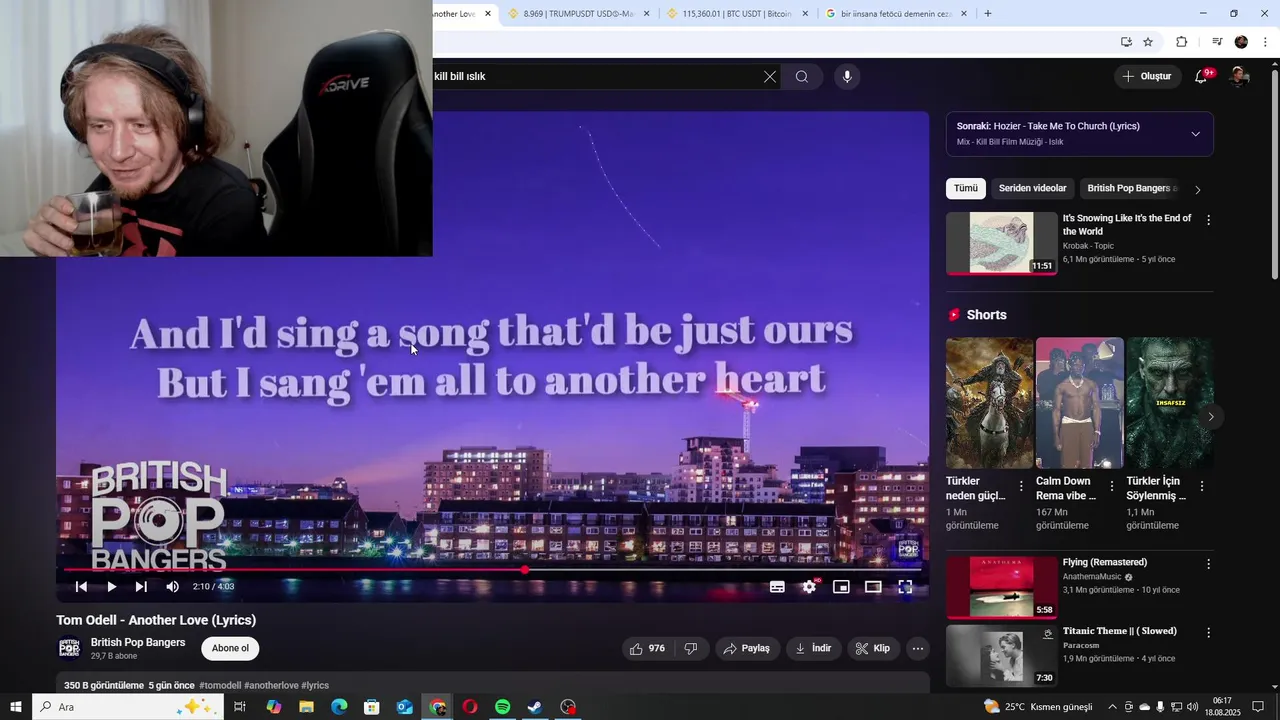This screenshot has height=720, width=1280.
Task: Mute the video volume
Action: (x=172, y=587)
